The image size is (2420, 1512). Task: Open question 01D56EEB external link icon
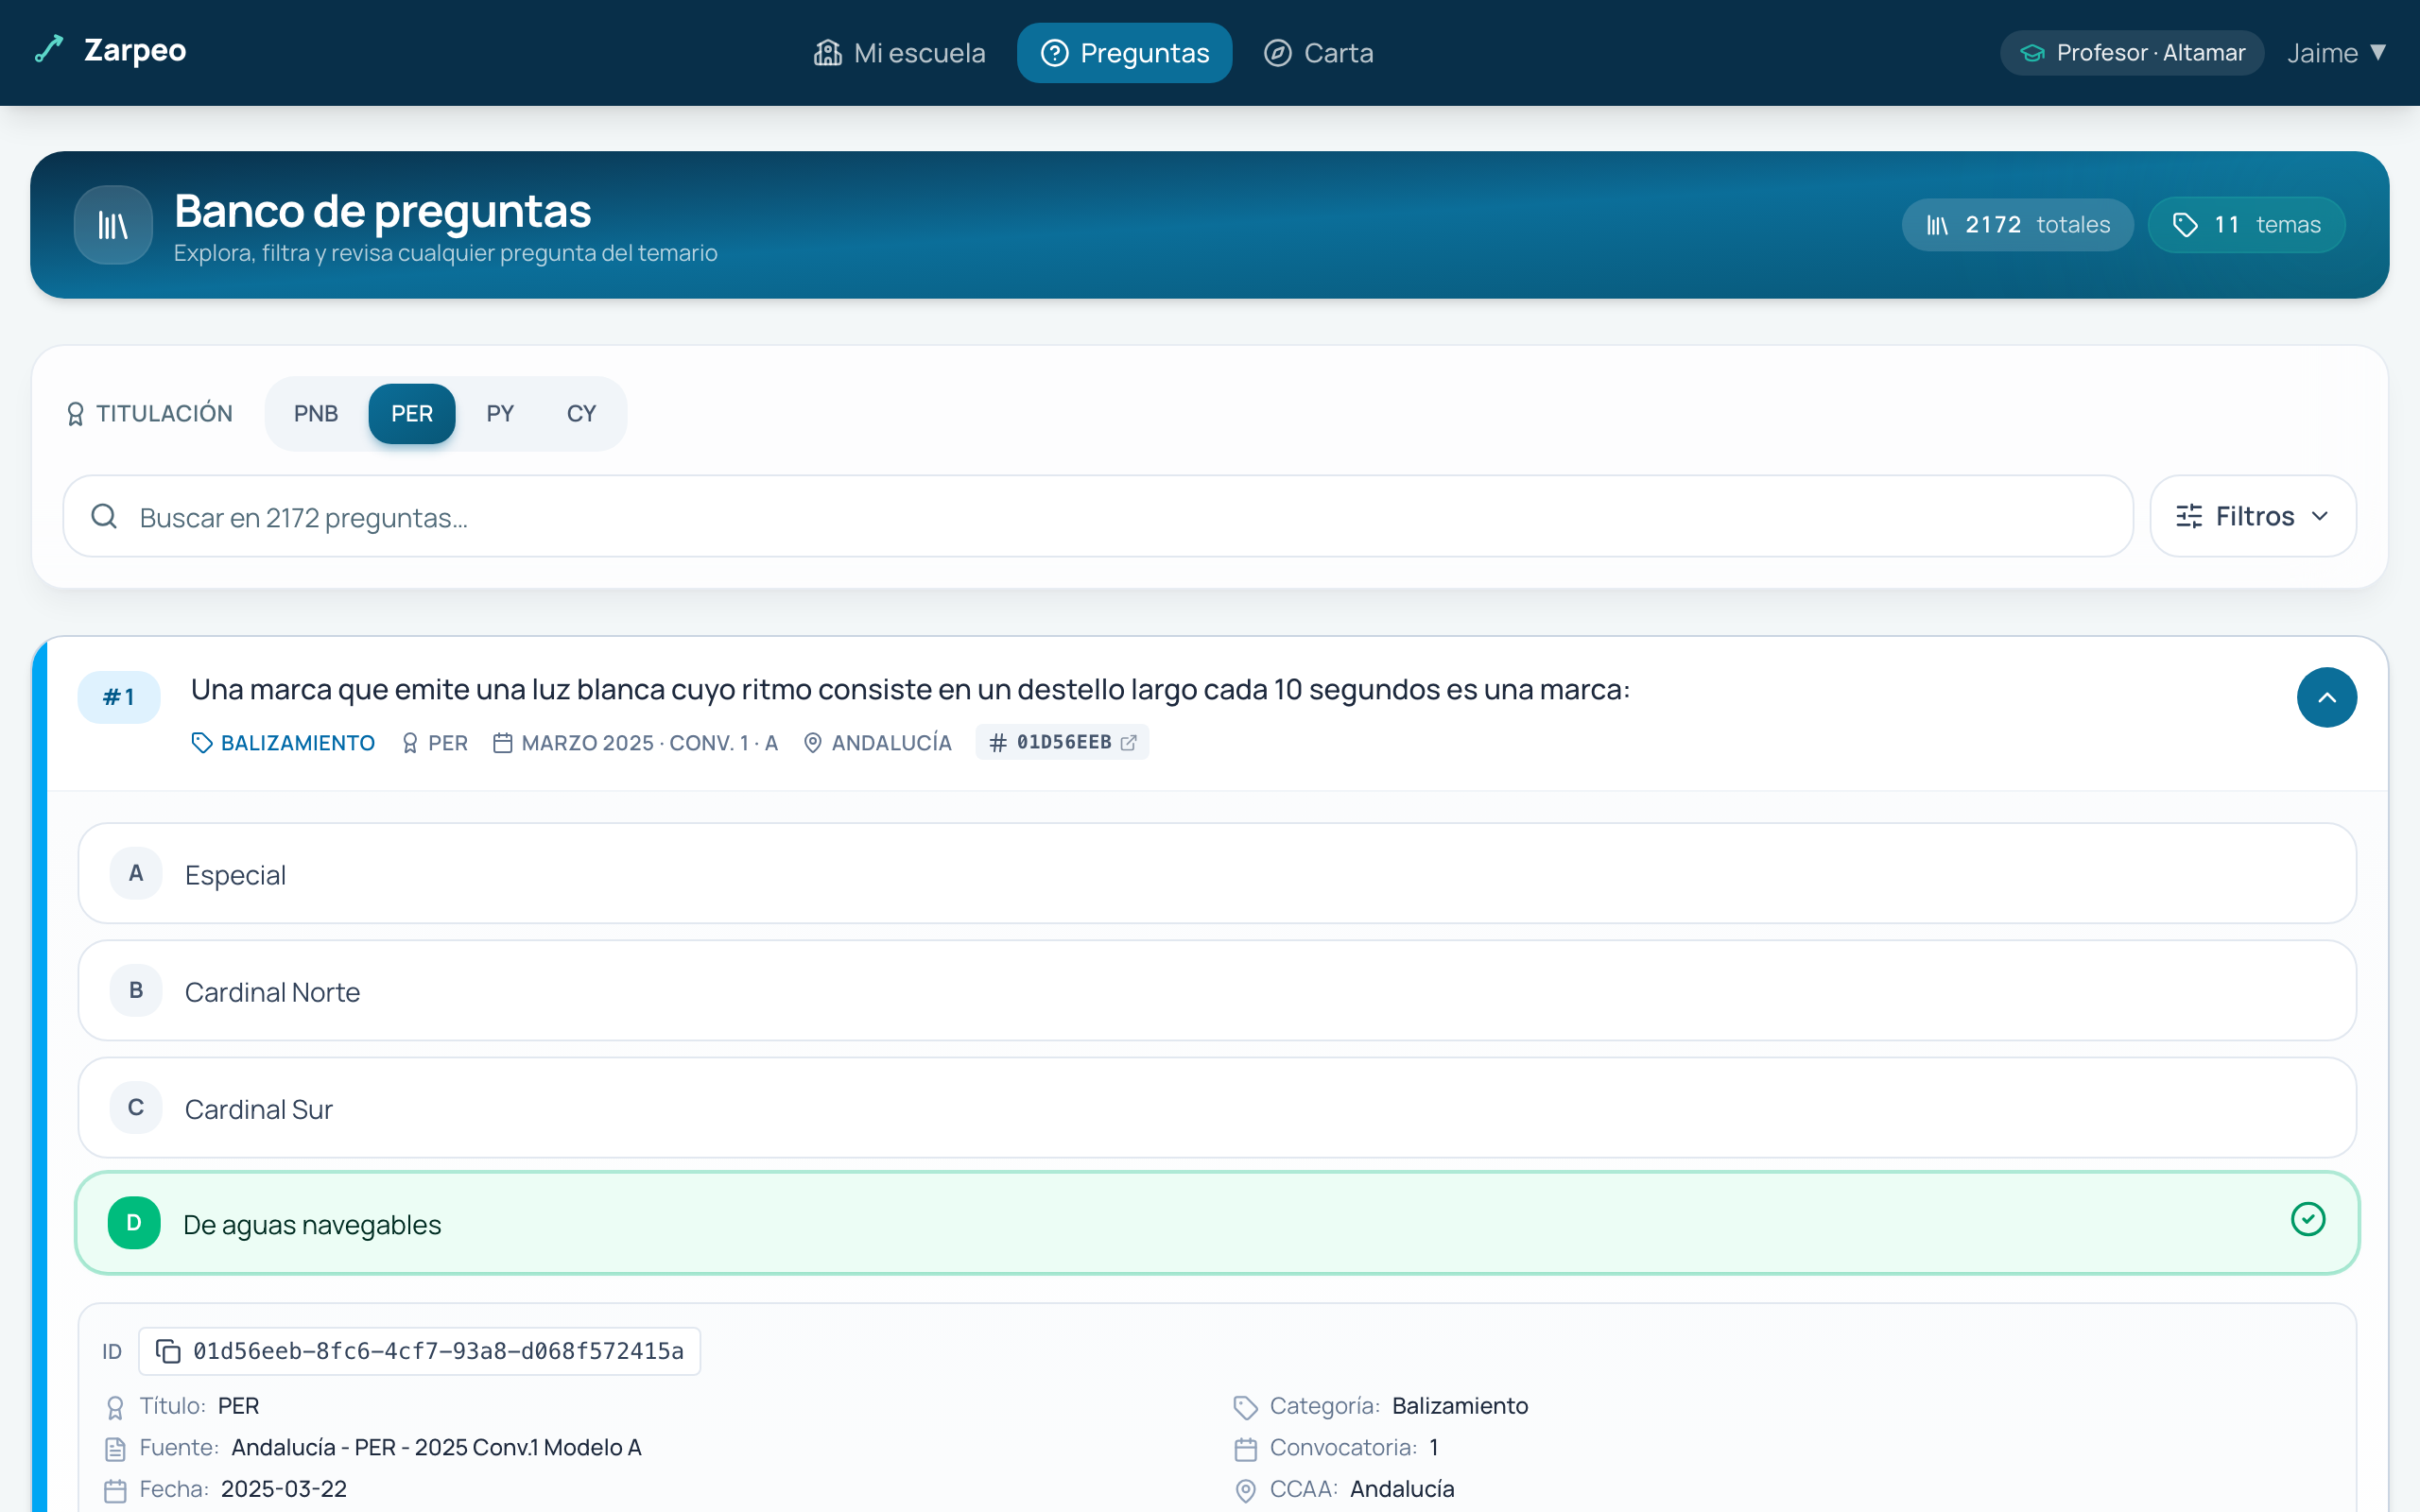[1129, 742]
